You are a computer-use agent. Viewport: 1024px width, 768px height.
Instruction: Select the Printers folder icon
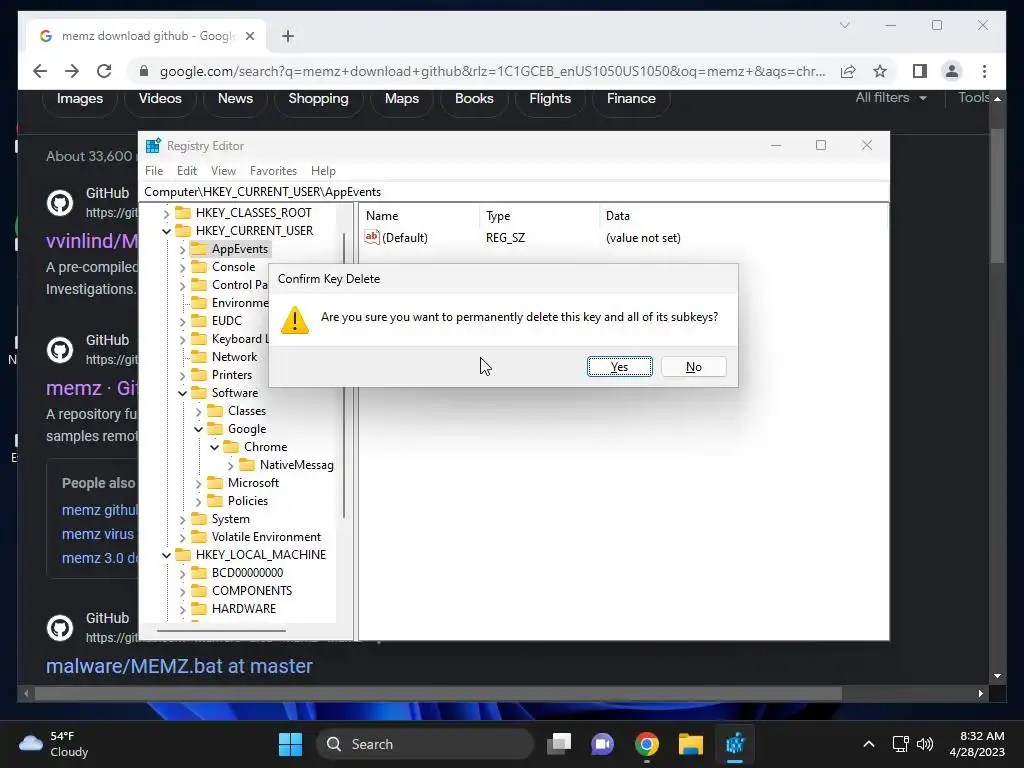coord(199,375)
